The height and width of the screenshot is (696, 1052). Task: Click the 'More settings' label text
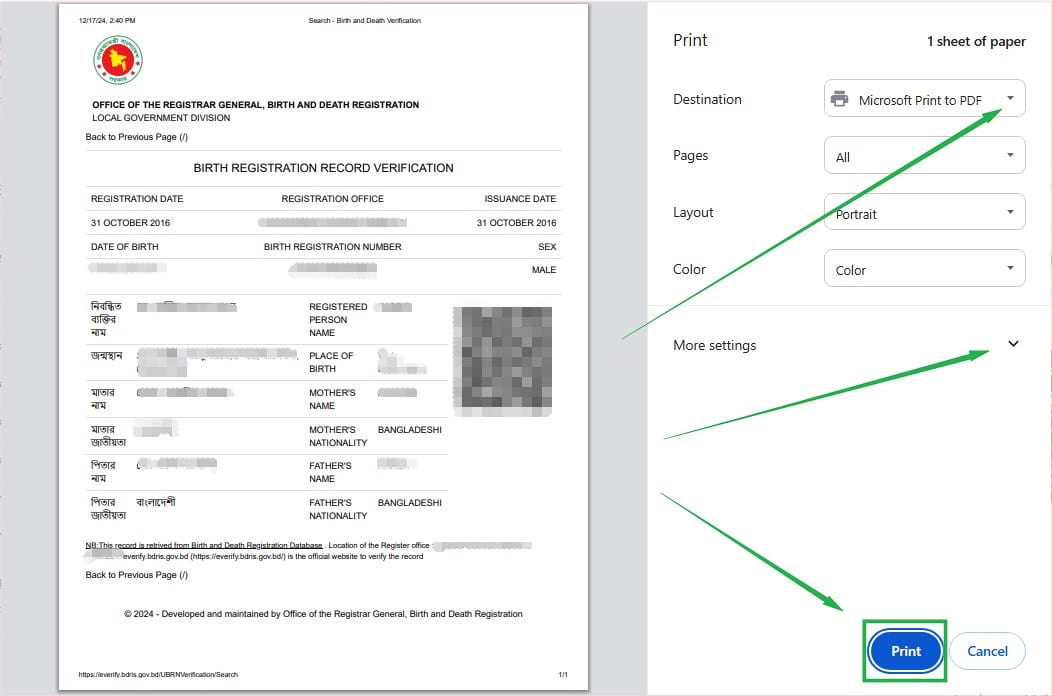(x=714, y=345)
